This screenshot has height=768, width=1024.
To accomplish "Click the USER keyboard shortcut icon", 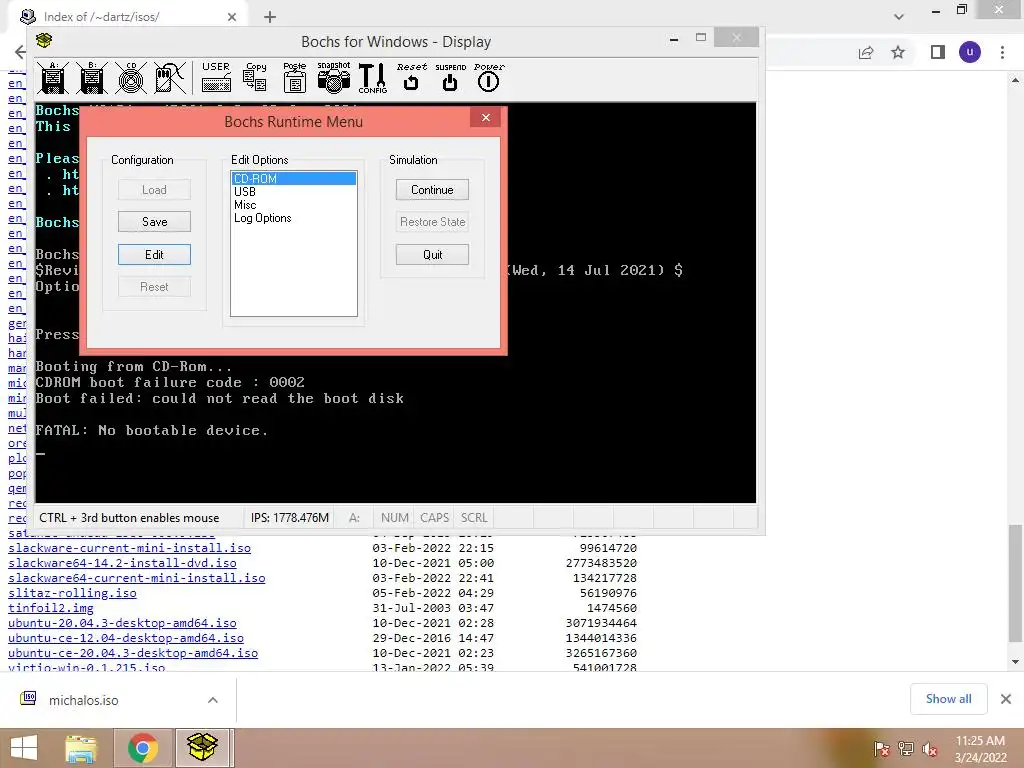I will 216,77.
